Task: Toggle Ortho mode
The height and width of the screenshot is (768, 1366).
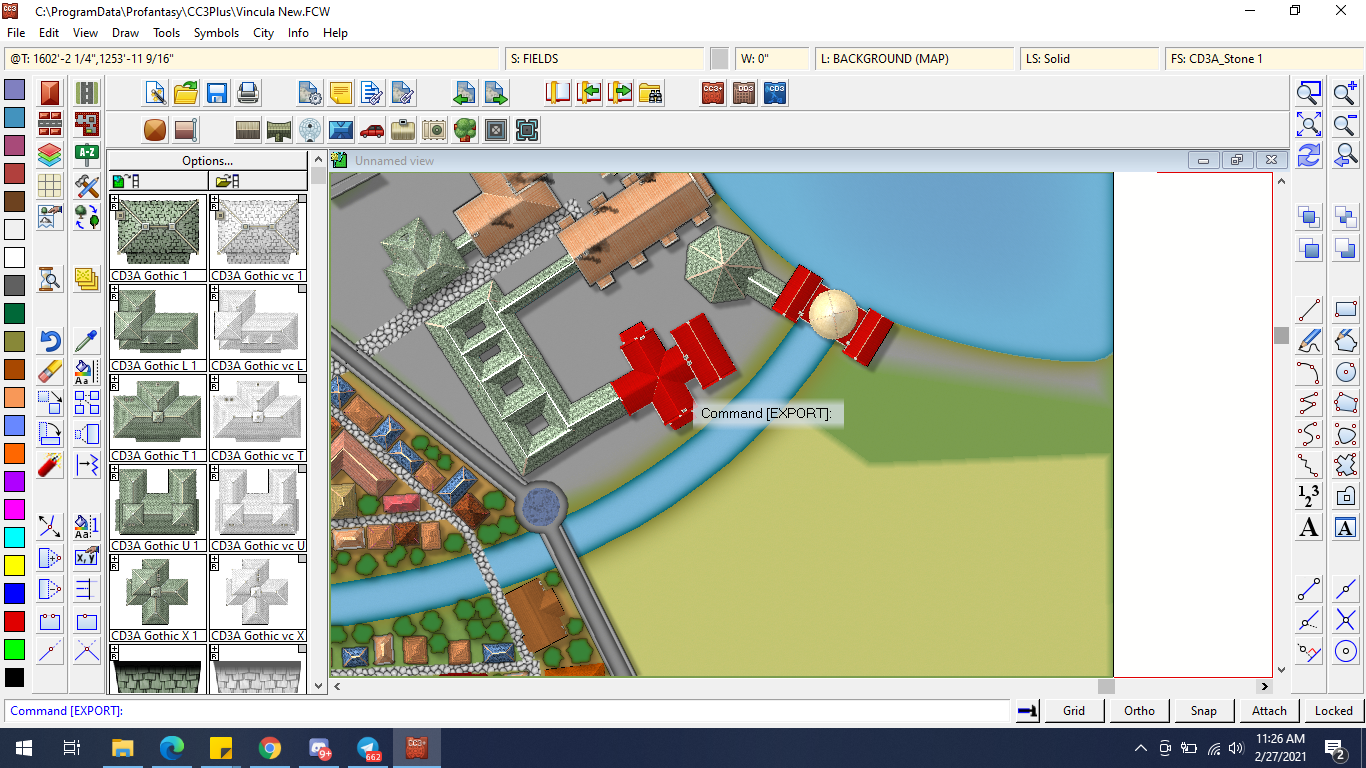Action: [x=1139, y=711]
